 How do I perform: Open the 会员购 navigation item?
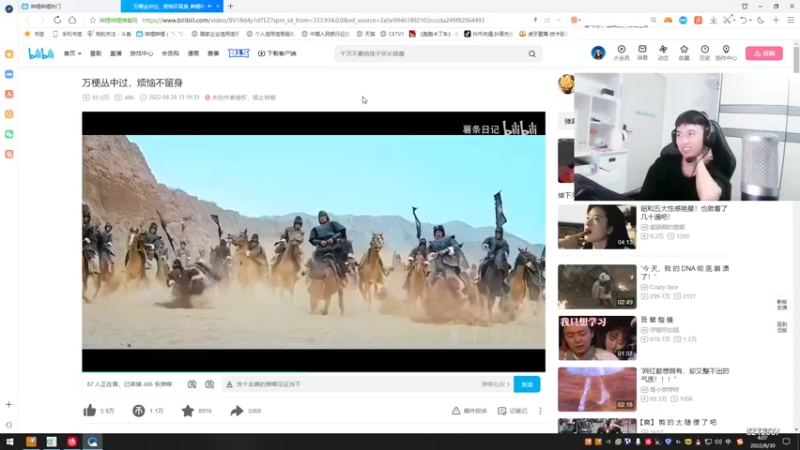170,53
